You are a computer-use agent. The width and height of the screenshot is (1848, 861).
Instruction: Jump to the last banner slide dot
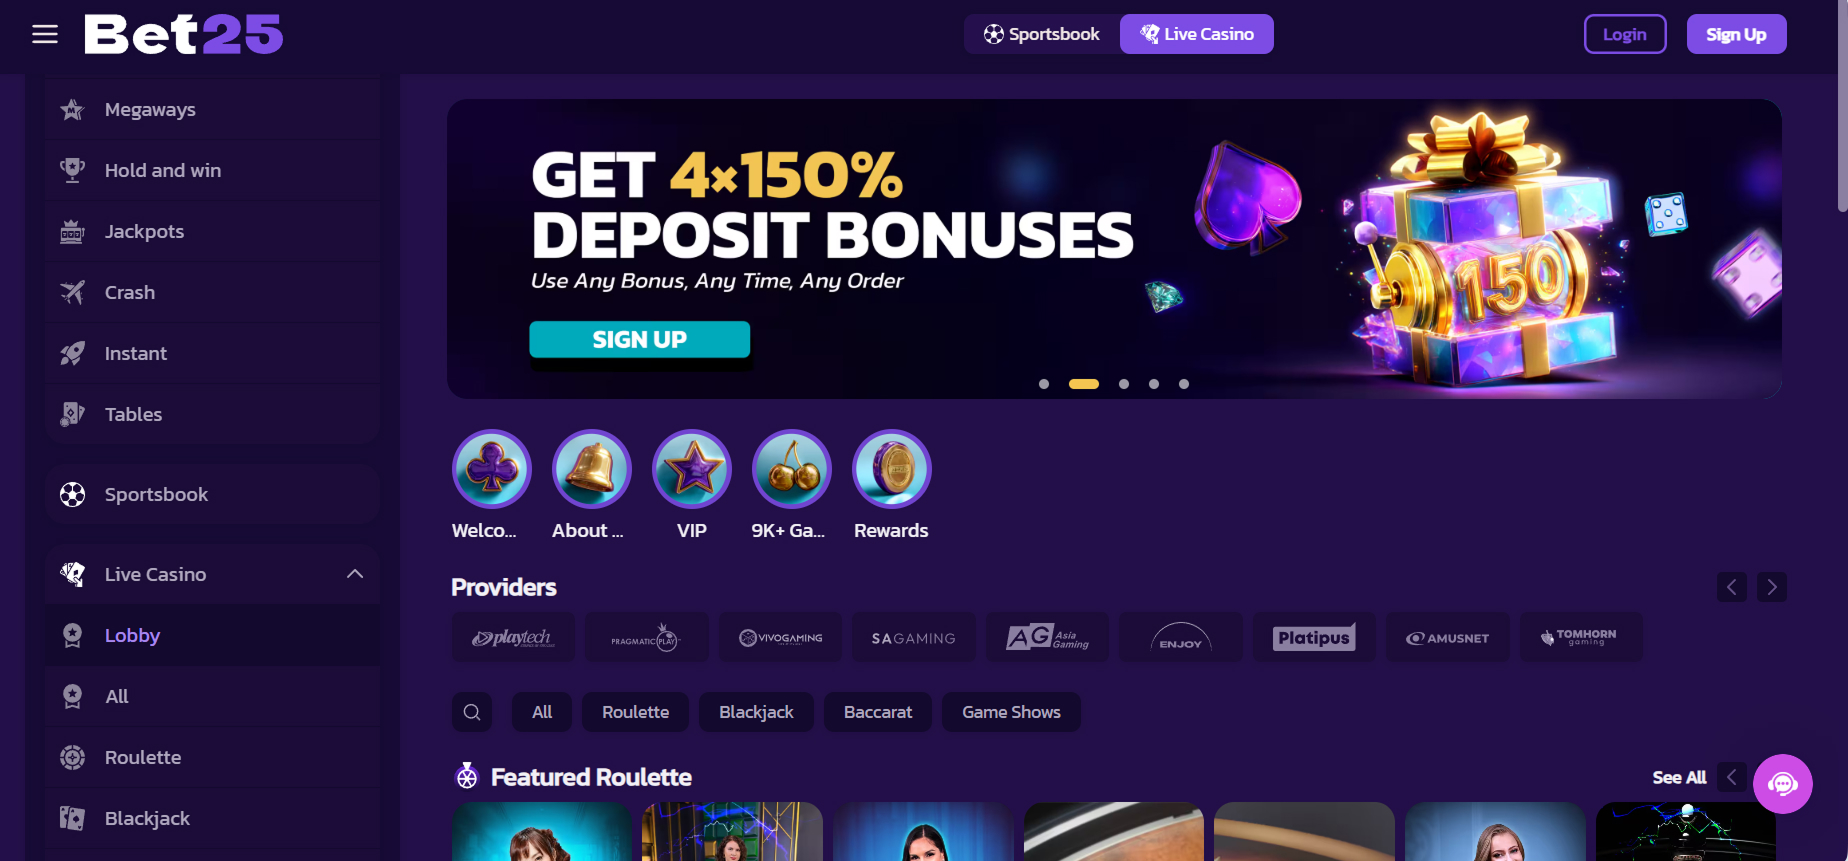click(1184, 384)
